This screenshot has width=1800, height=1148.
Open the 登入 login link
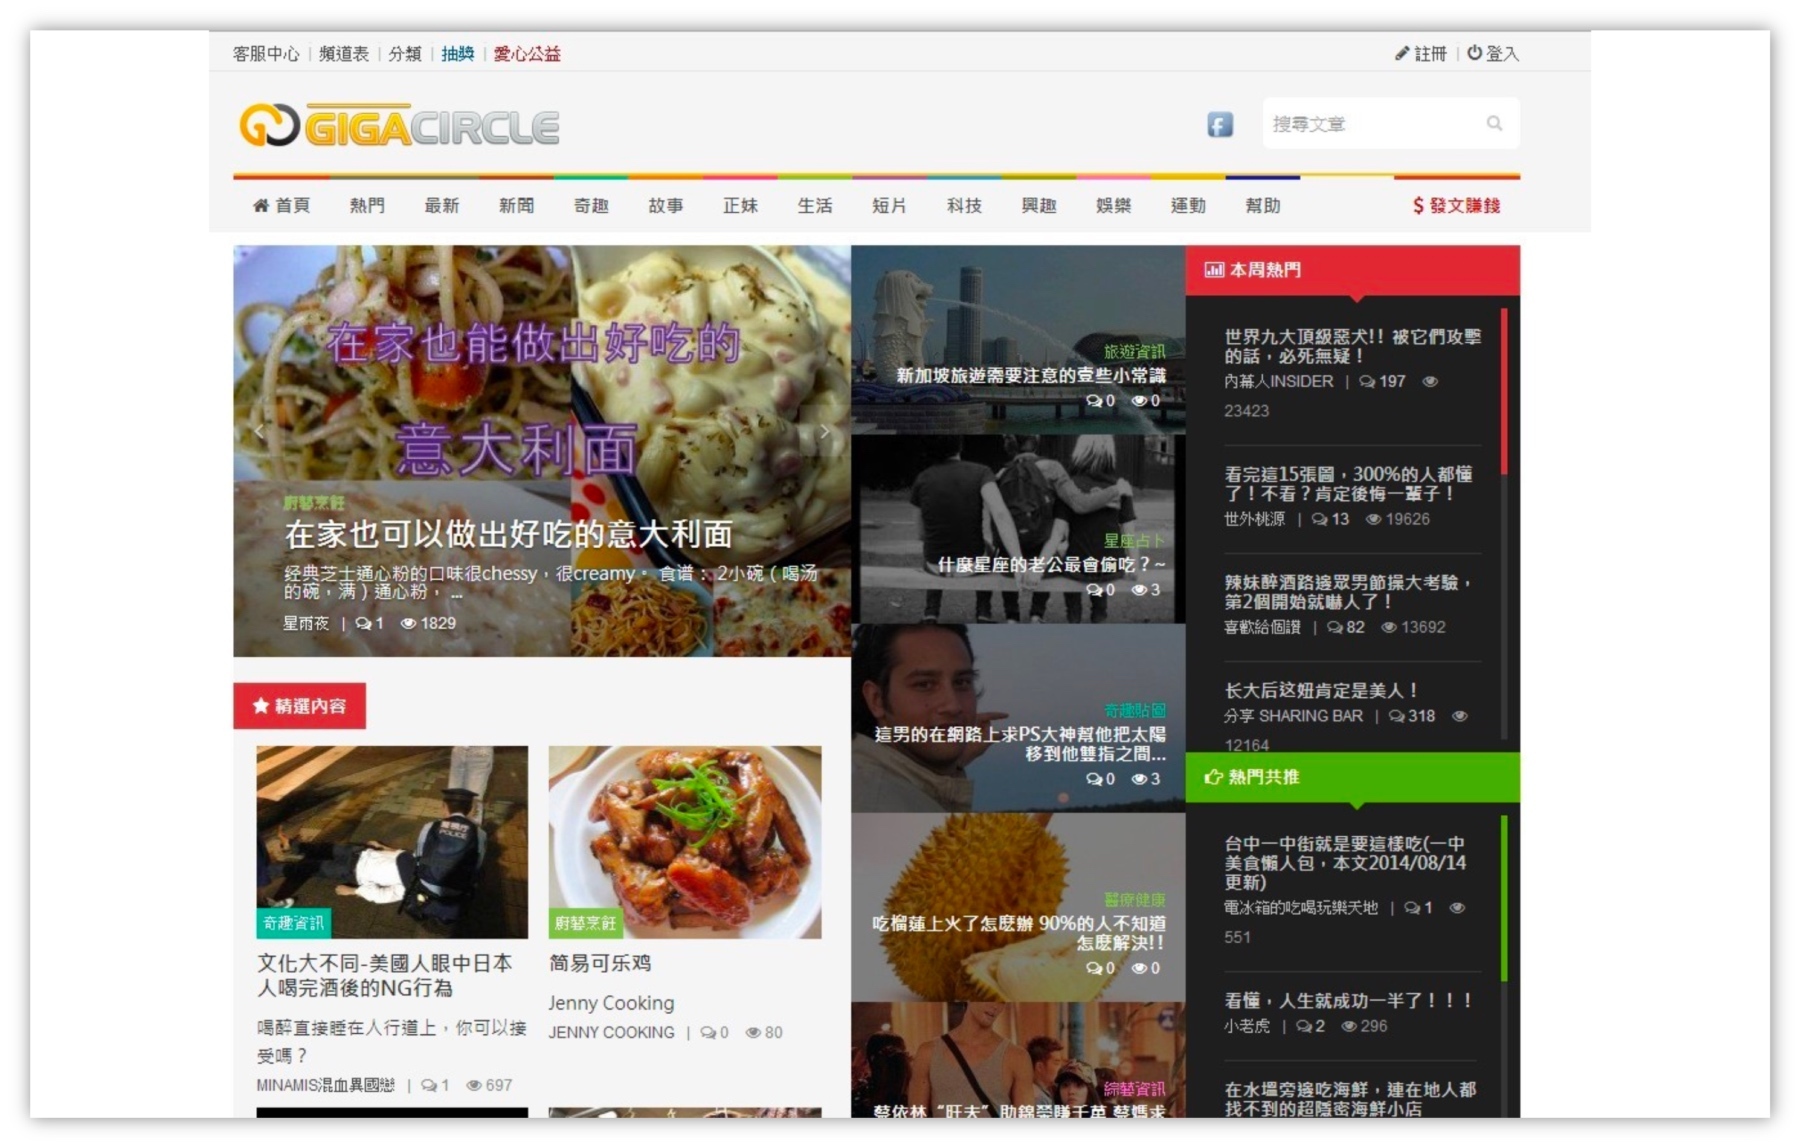click(1493, 54)
